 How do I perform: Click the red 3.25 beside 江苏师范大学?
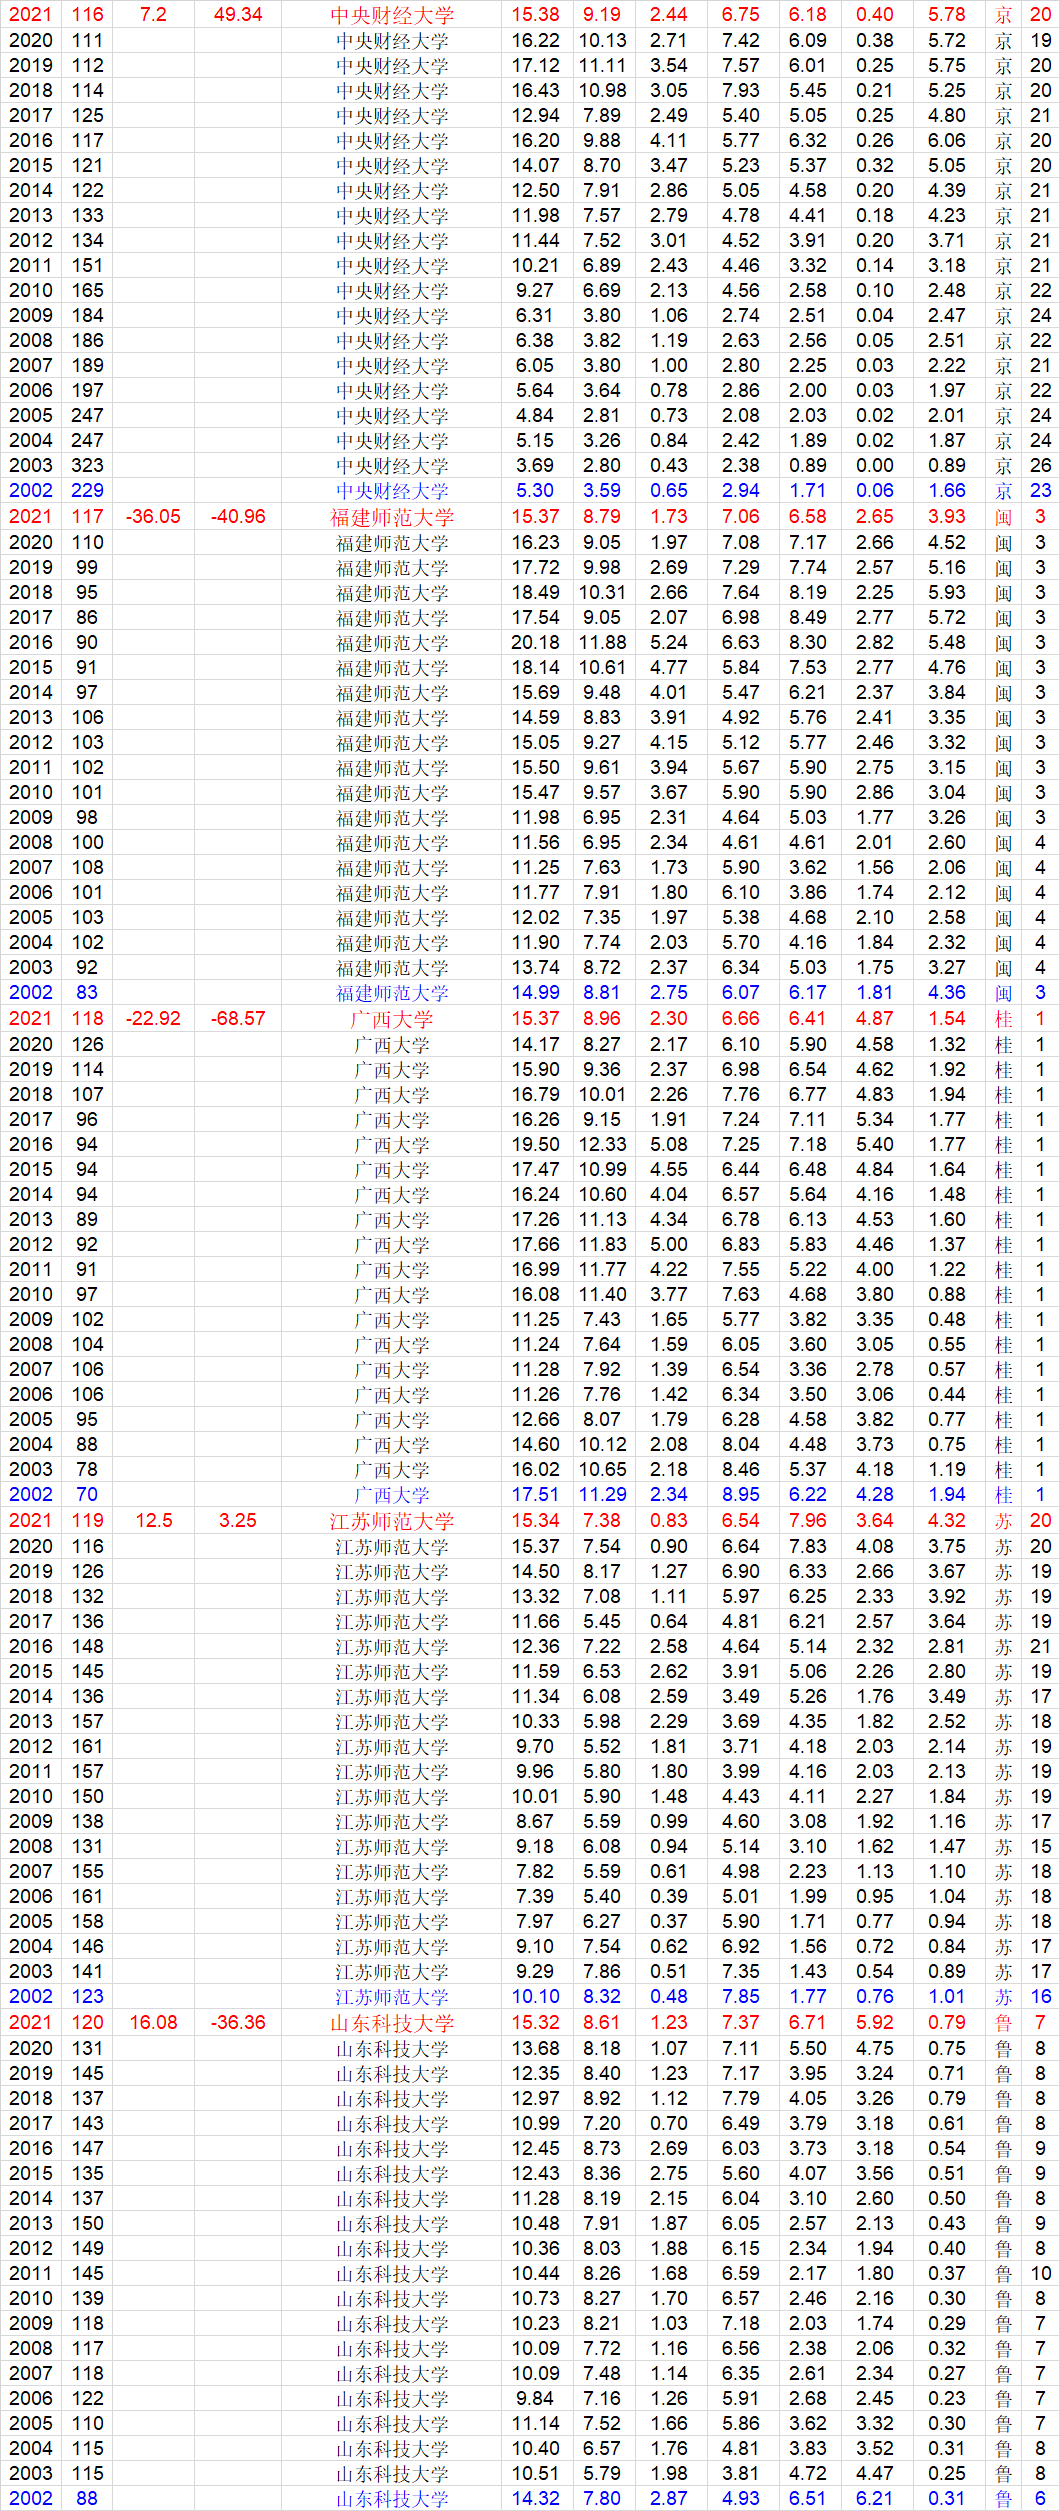(238, 1521)
